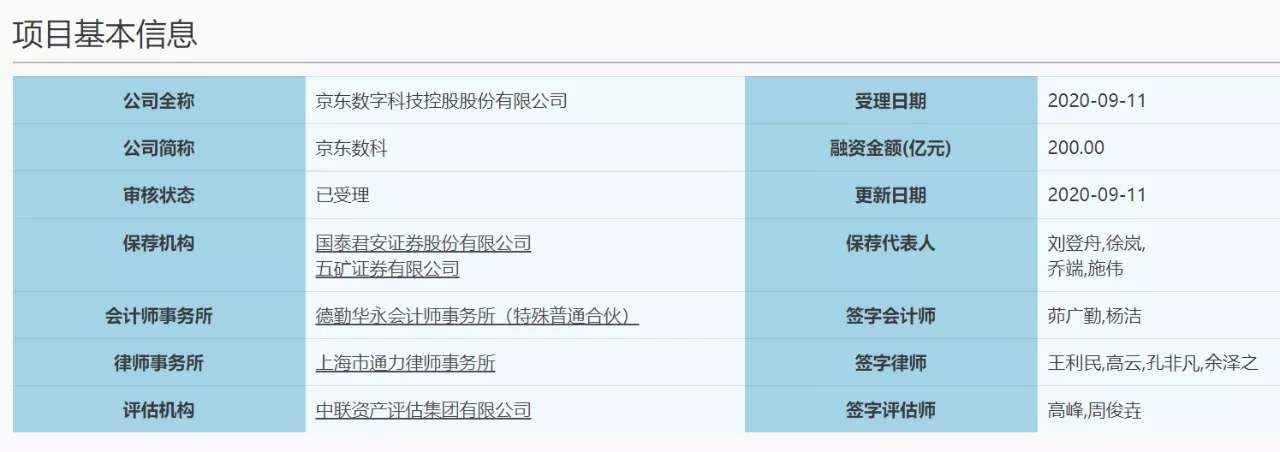Select the signing appraisers 高峰,周俊垚
The width and height of the screenshot is (1280, 452).
tap(1094, 410)
